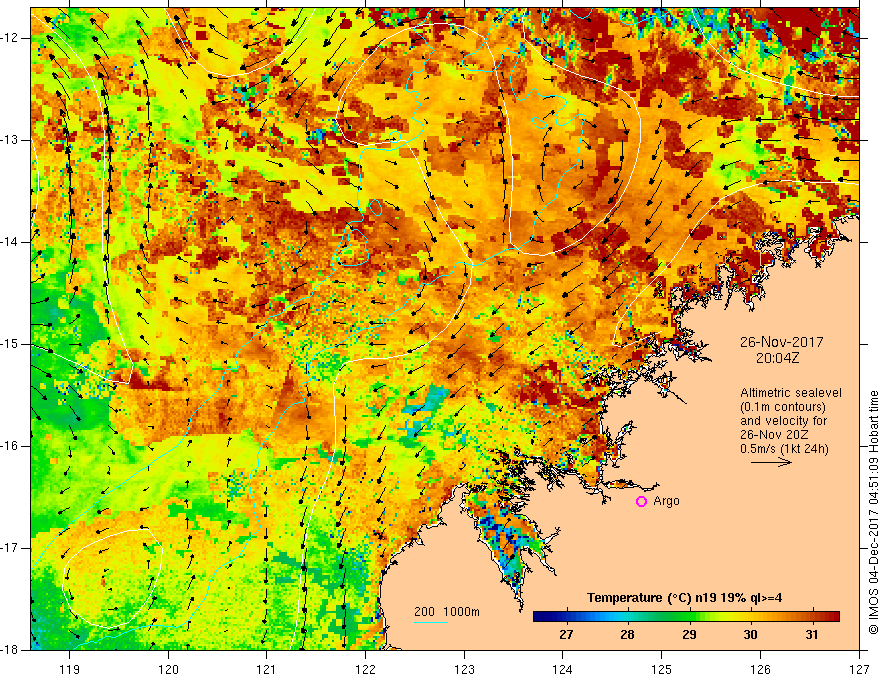Click longitude label 119
This screenshot has width=880, height=680.
click(70, 669)
